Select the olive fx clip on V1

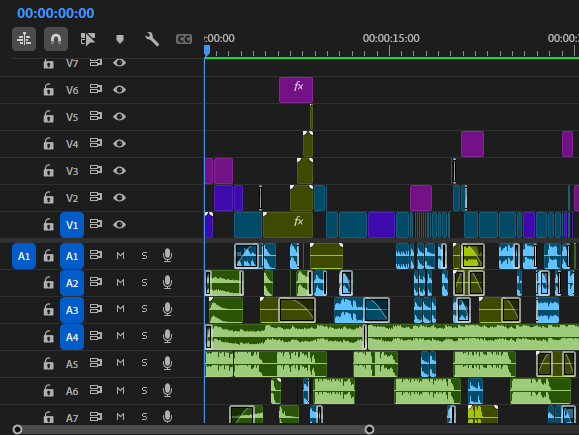288,225
